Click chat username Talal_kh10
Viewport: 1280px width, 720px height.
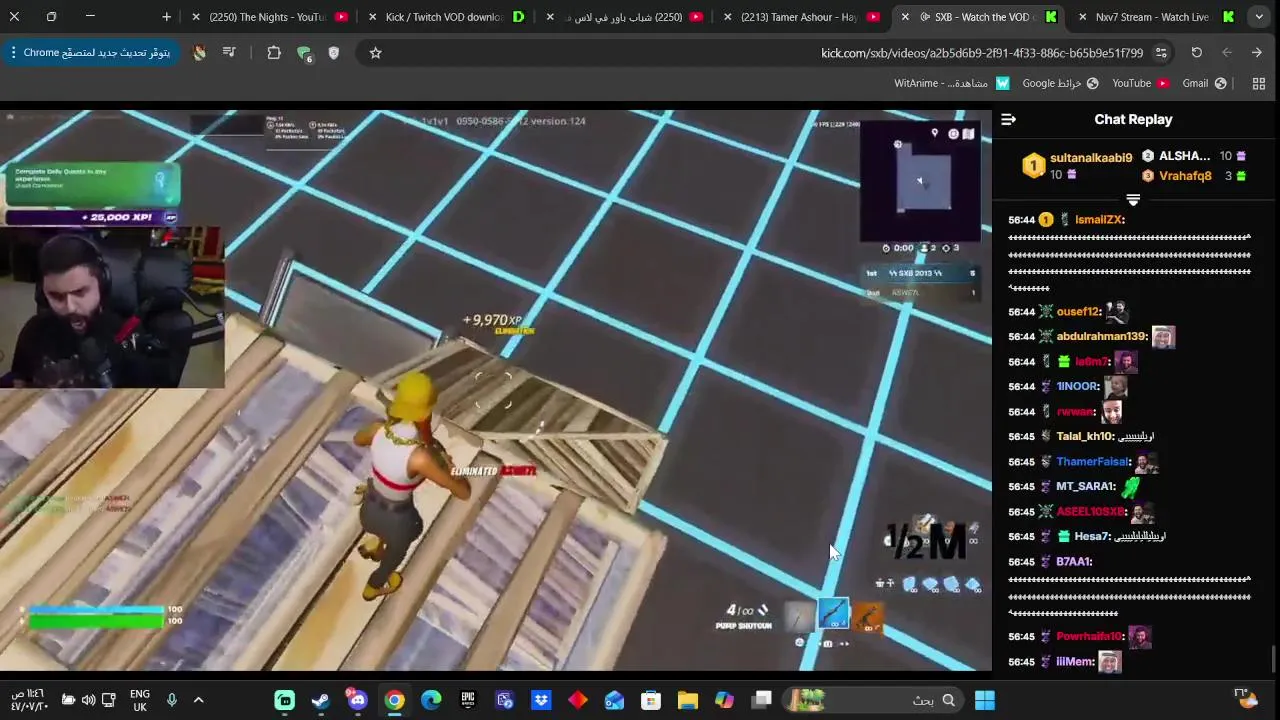coord(1084,437)
